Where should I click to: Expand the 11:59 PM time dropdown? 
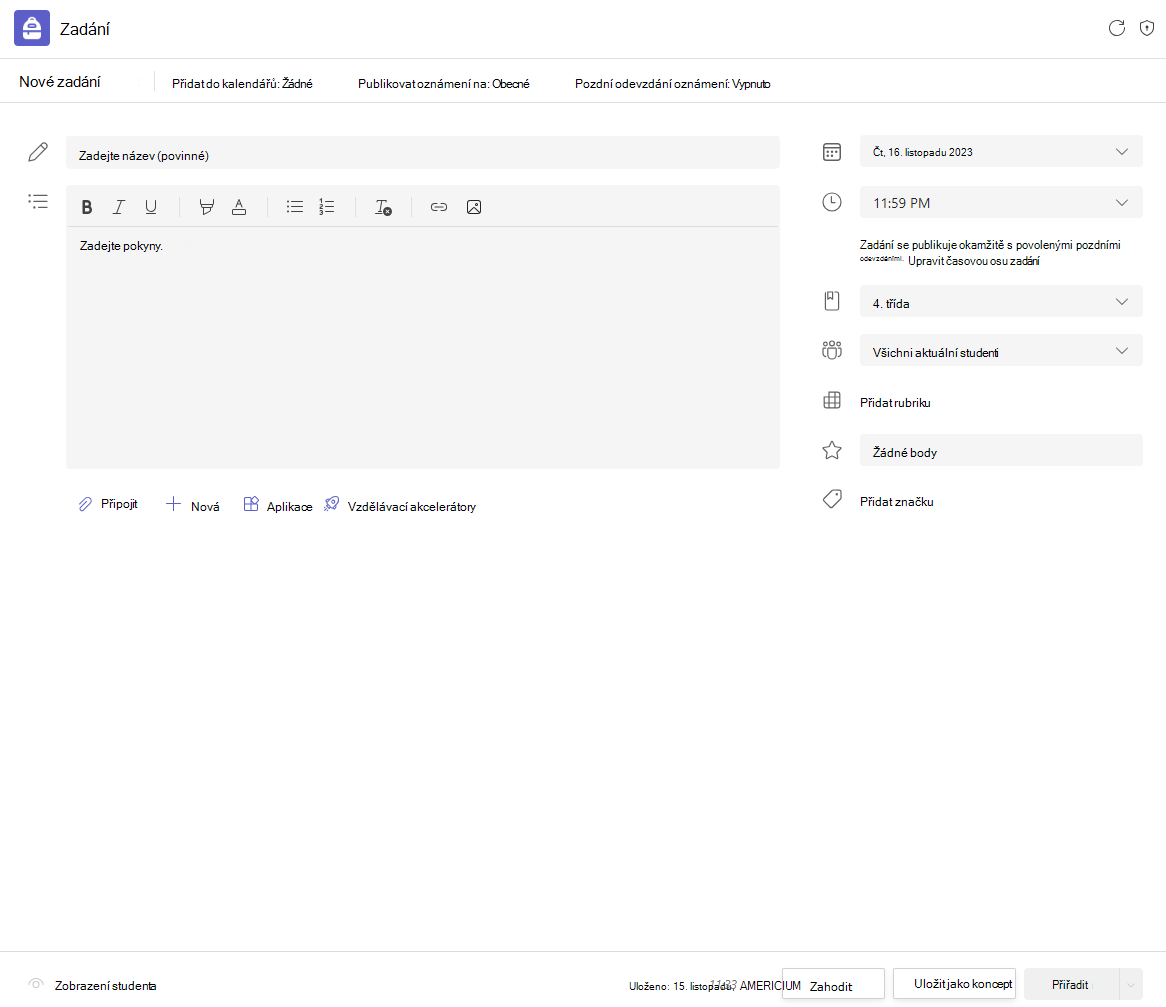1001,203
